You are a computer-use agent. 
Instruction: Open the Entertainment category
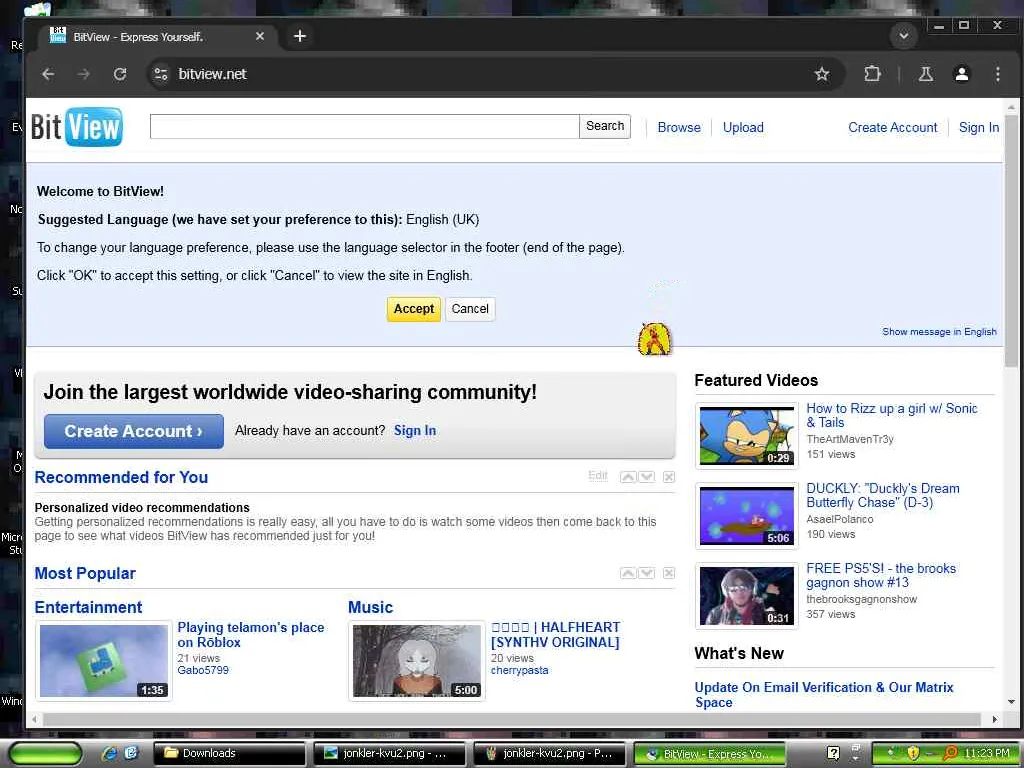click(x=88, y=607)
